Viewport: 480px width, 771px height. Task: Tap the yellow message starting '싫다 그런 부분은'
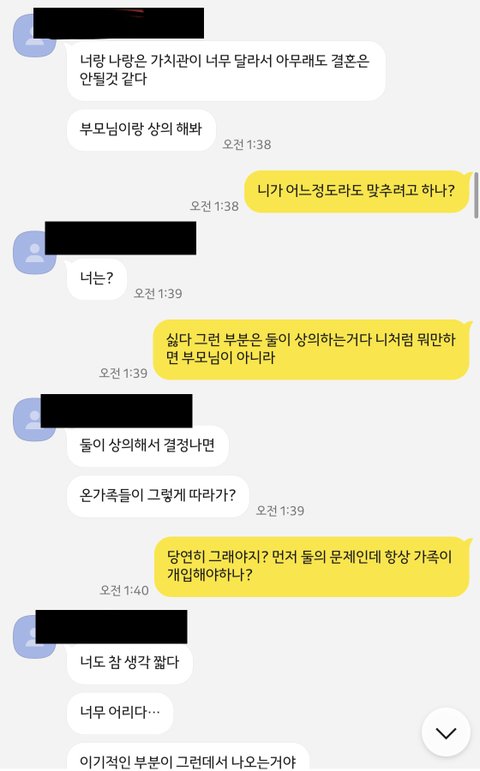click(311, 349)
